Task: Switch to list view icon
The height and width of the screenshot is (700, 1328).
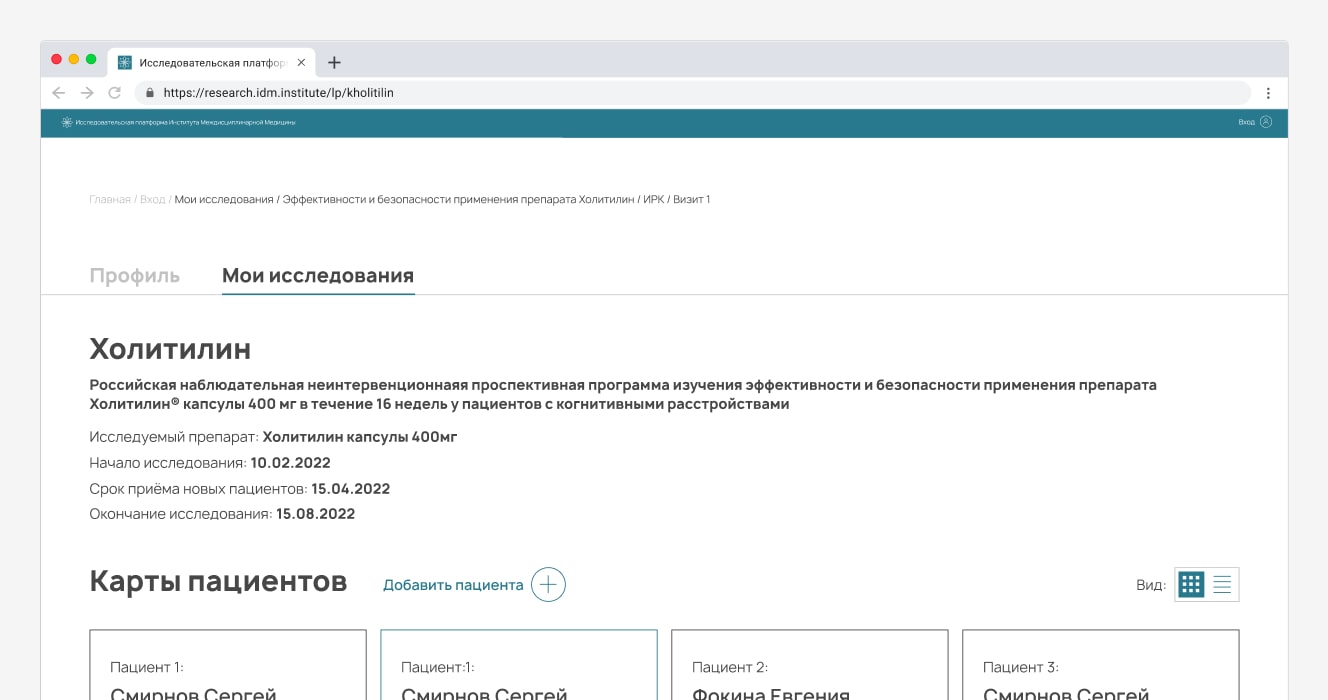Action: tap(1222, 585)
